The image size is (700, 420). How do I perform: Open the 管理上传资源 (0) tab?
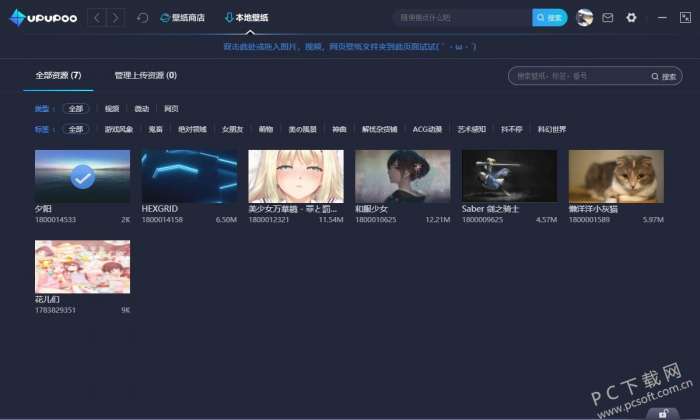[146, 75]
